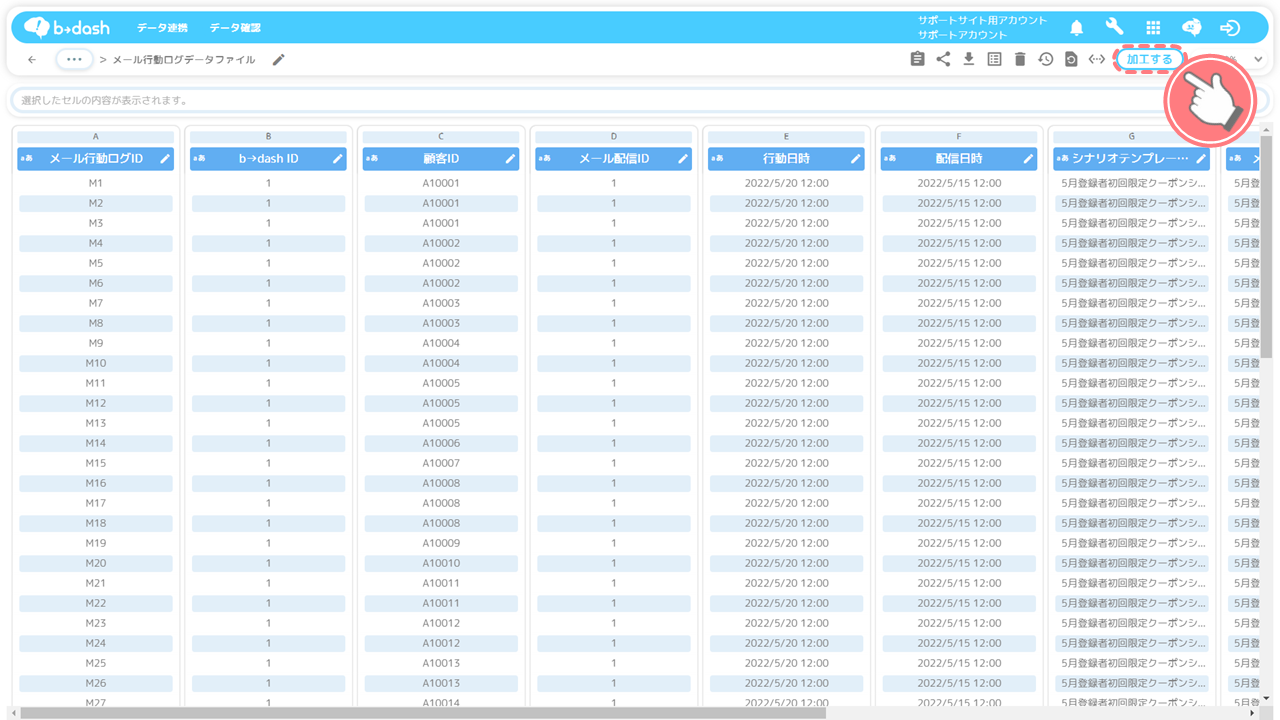This screenshot has width=1280, height=720.
Task: Select column letter C header
Action: [x=441, y=137]
